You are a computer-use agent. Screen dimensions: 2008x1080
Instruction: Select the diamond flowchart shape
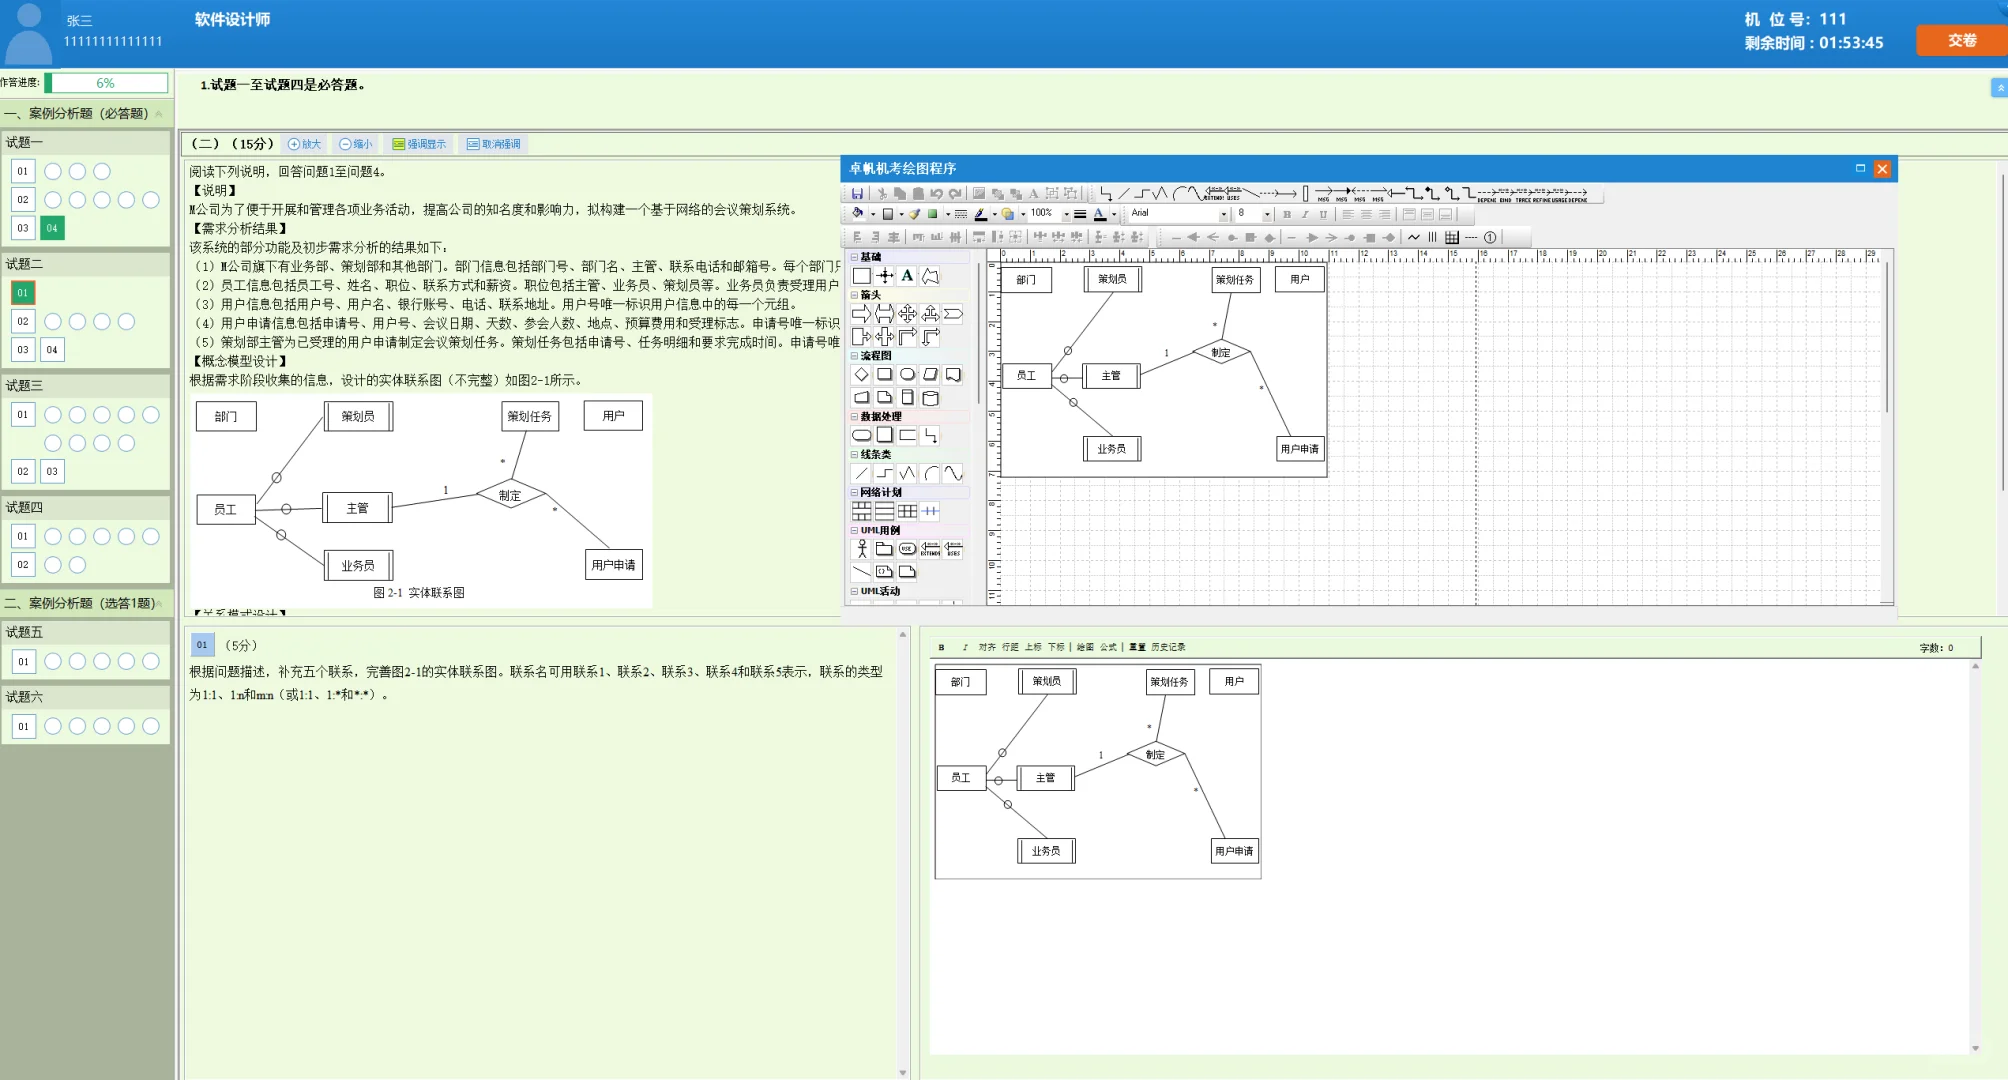pos(861,374)
